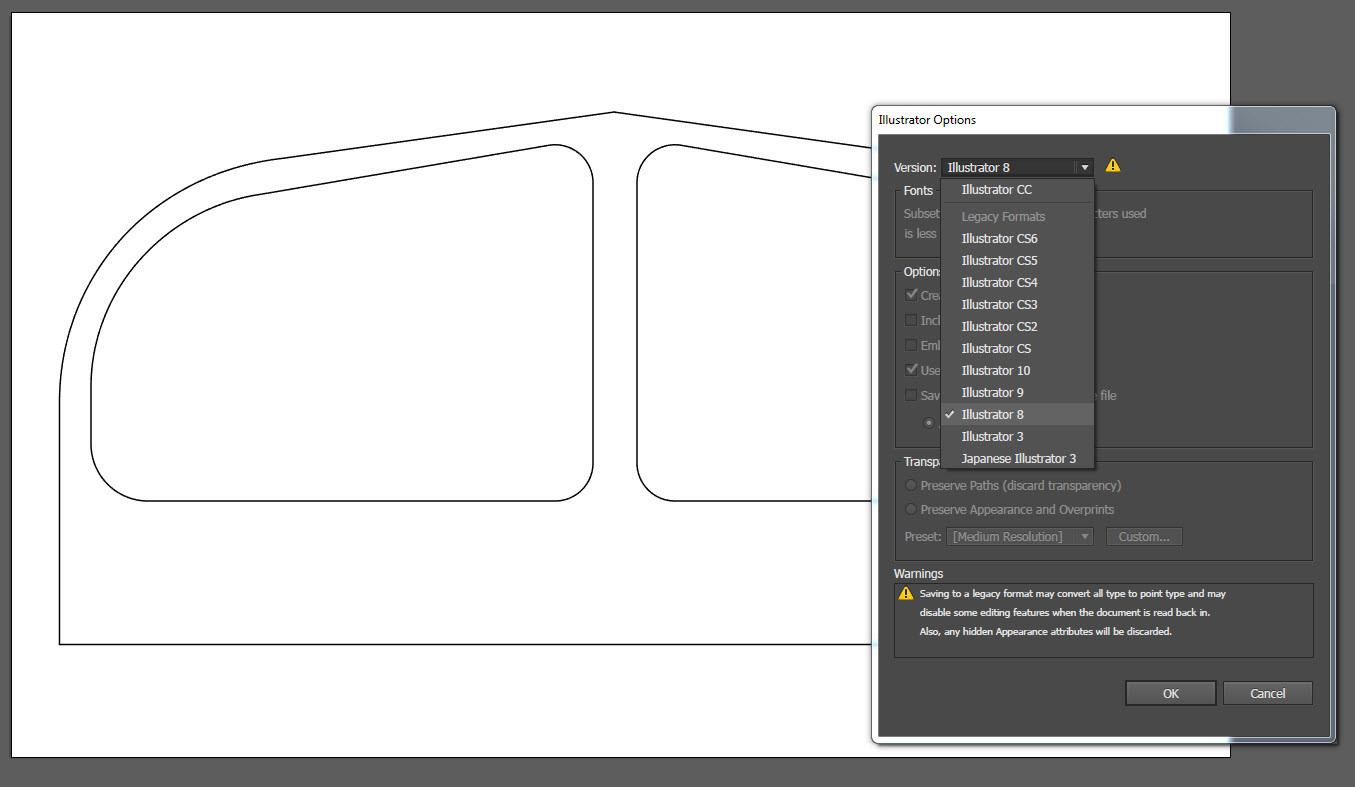Click the disabled Custom... button

1144,537
